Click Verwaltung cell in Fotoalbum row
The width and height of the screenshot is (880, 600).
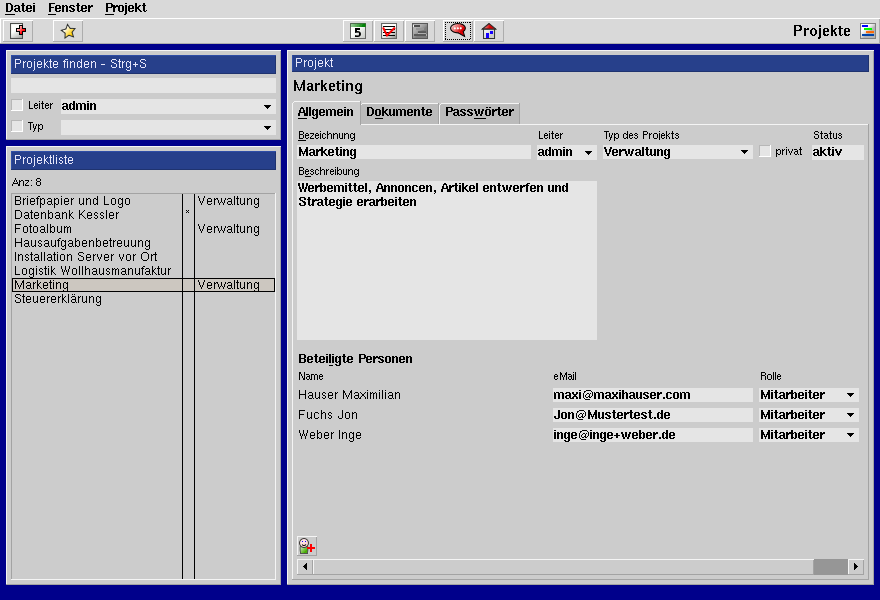click(228, 229)
